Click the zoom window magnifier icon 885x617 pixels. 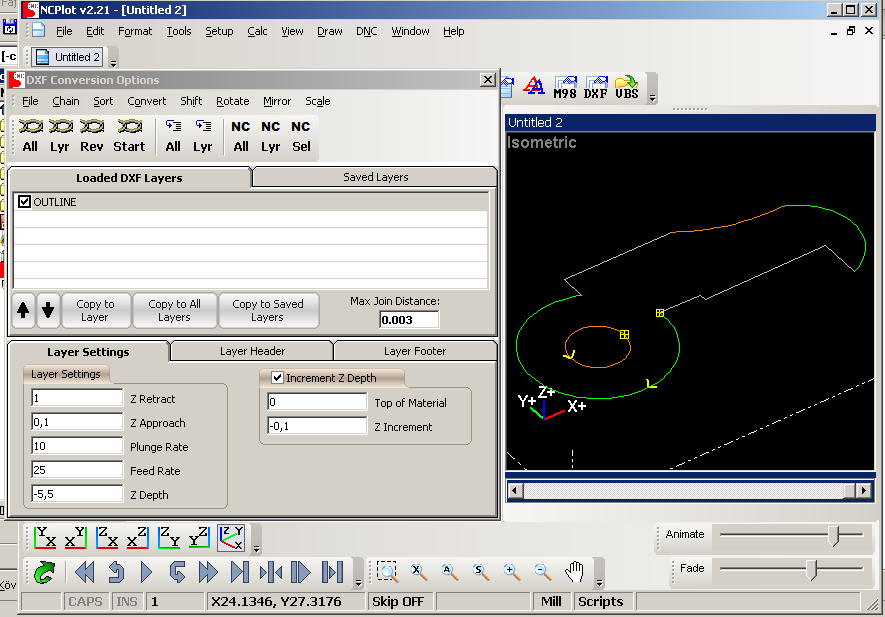click(387, 572)
